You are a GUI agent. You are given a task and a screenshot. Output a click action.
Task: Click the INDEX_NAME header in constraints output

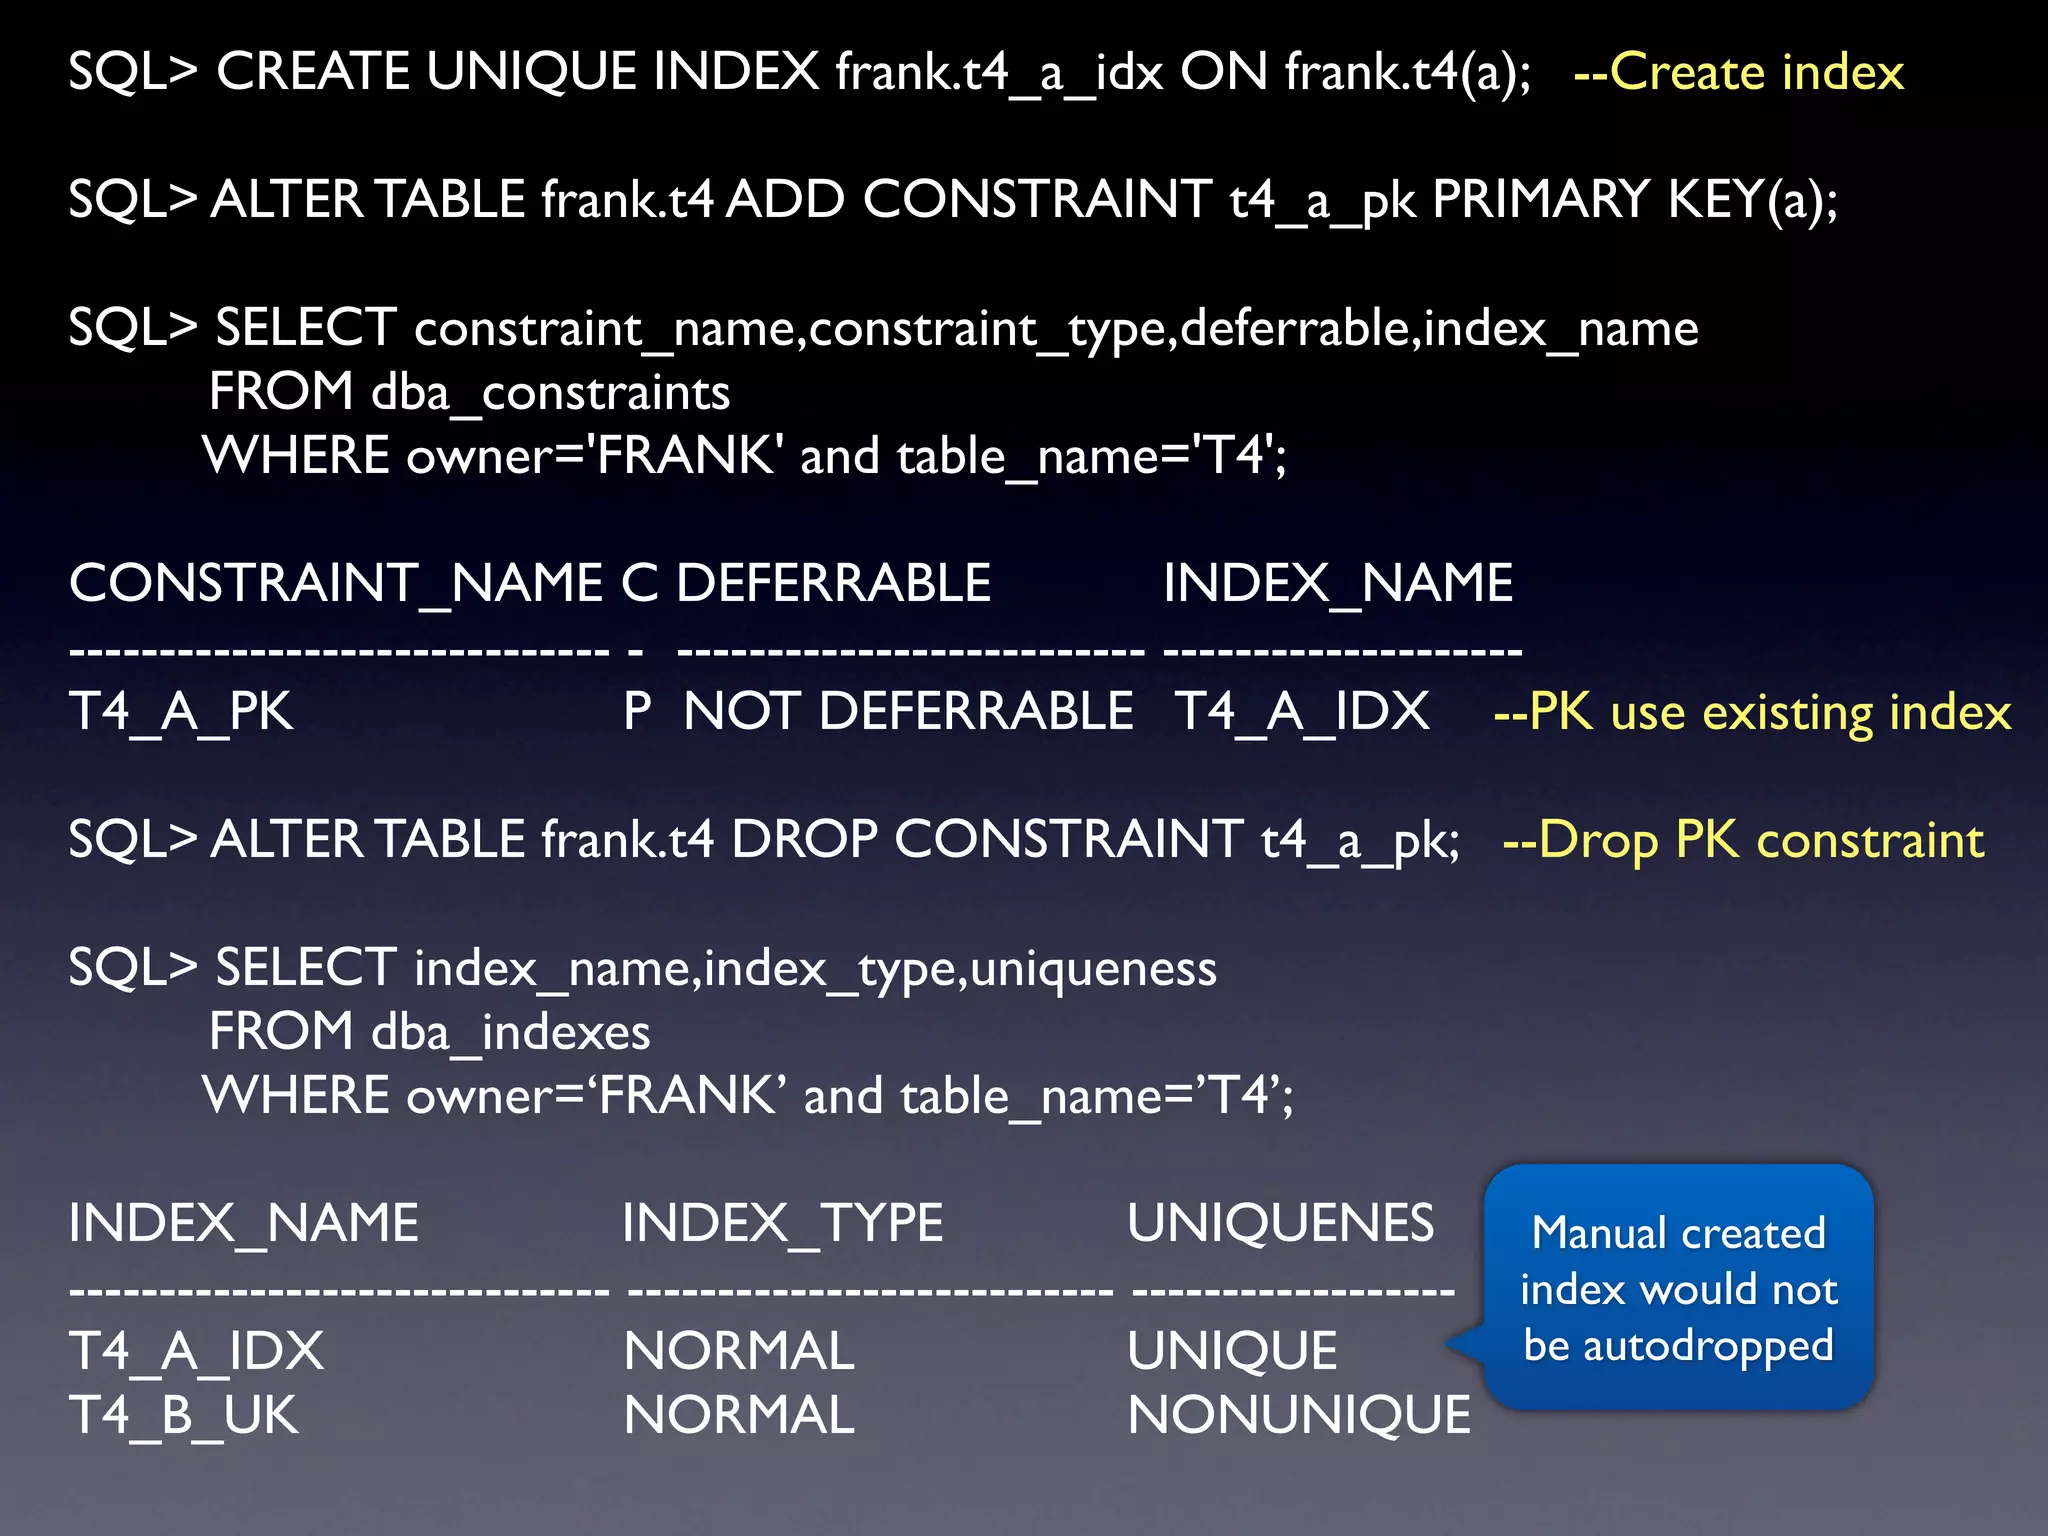pos(1338,584)
